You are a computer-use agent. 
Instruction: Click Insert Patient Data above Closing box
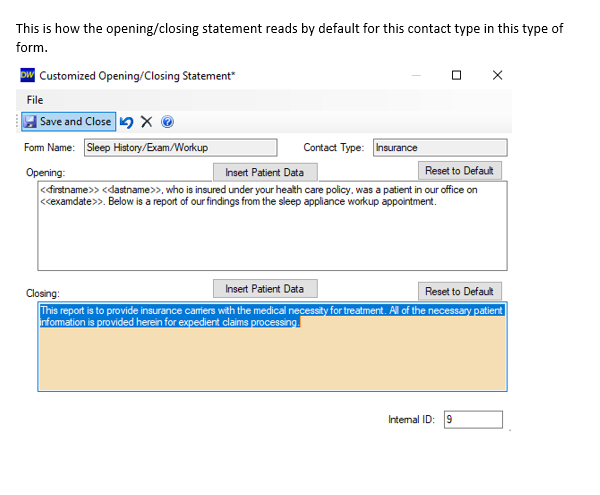tap(265, 288)
